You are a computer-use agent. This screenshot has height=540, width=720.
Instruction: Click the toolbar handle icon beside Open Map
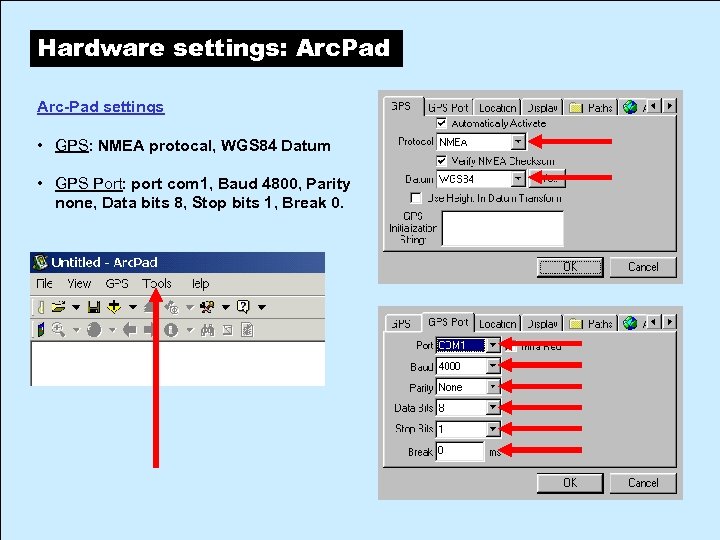pyautogui.click(x=40, y=307)
